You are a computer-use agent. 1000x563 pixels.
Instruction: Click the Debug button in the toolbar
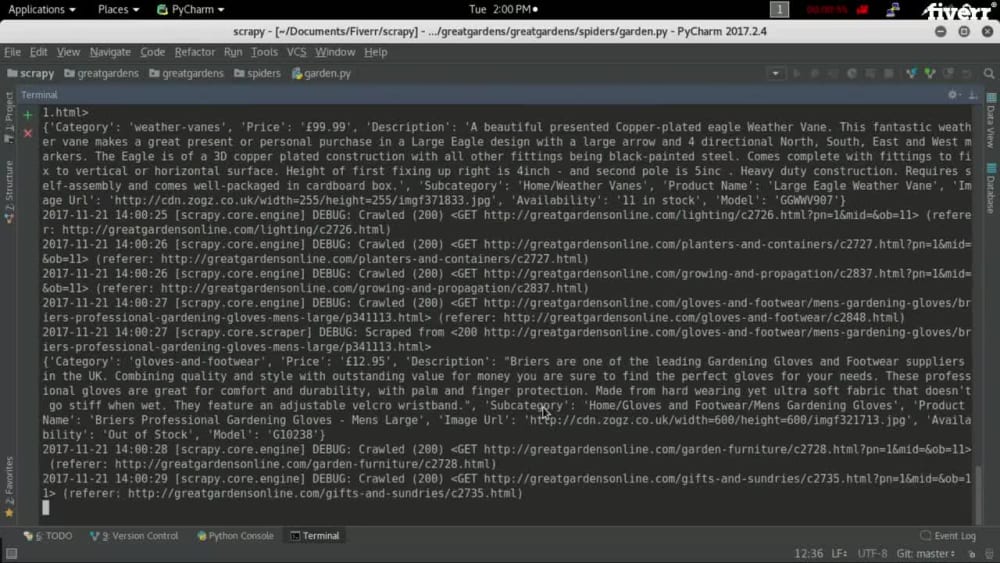tap(814, 73)
